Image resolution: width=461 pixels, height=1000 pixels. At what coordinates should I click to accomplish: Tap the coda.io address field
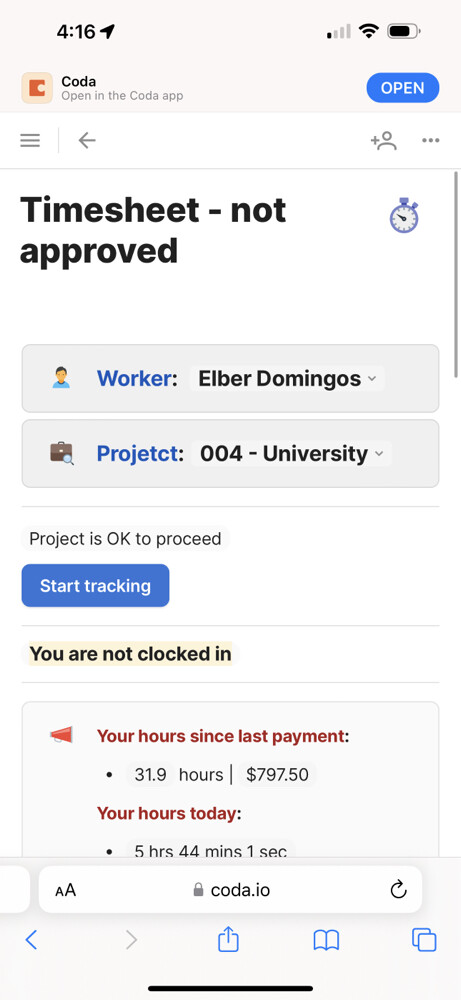pos(230,889)
